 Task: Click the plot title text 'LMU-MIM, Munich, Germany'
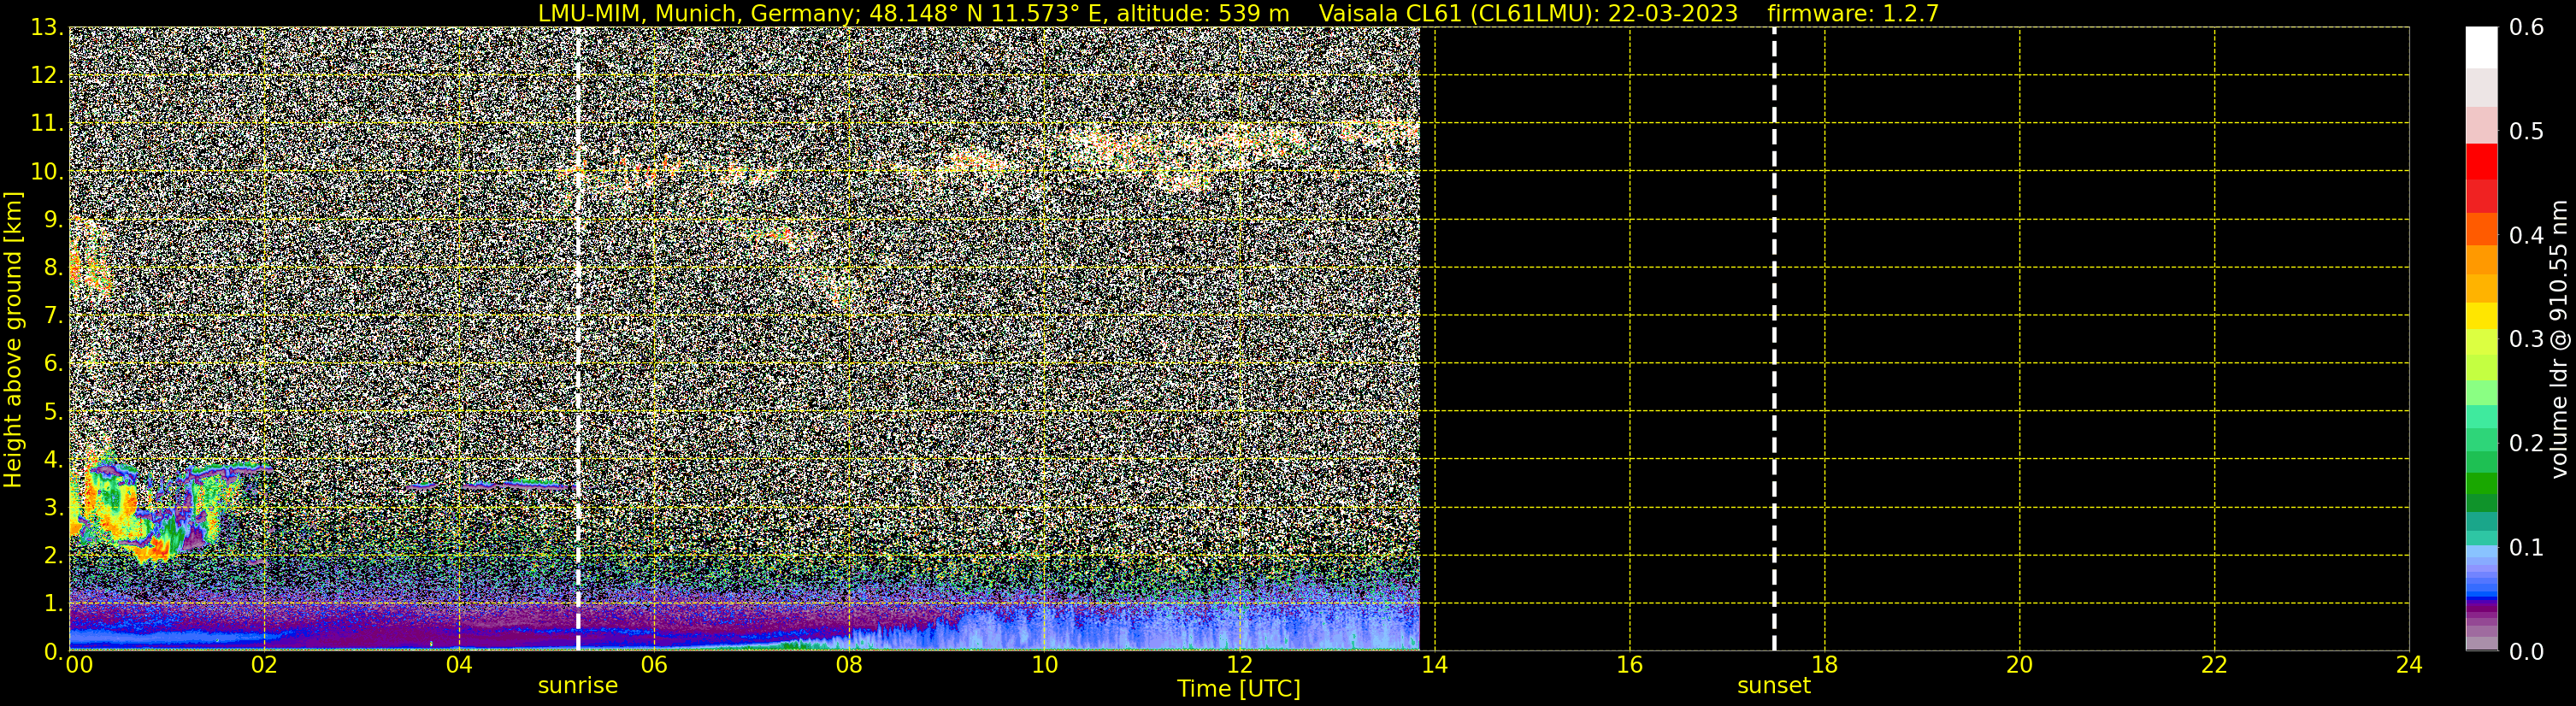697,14
